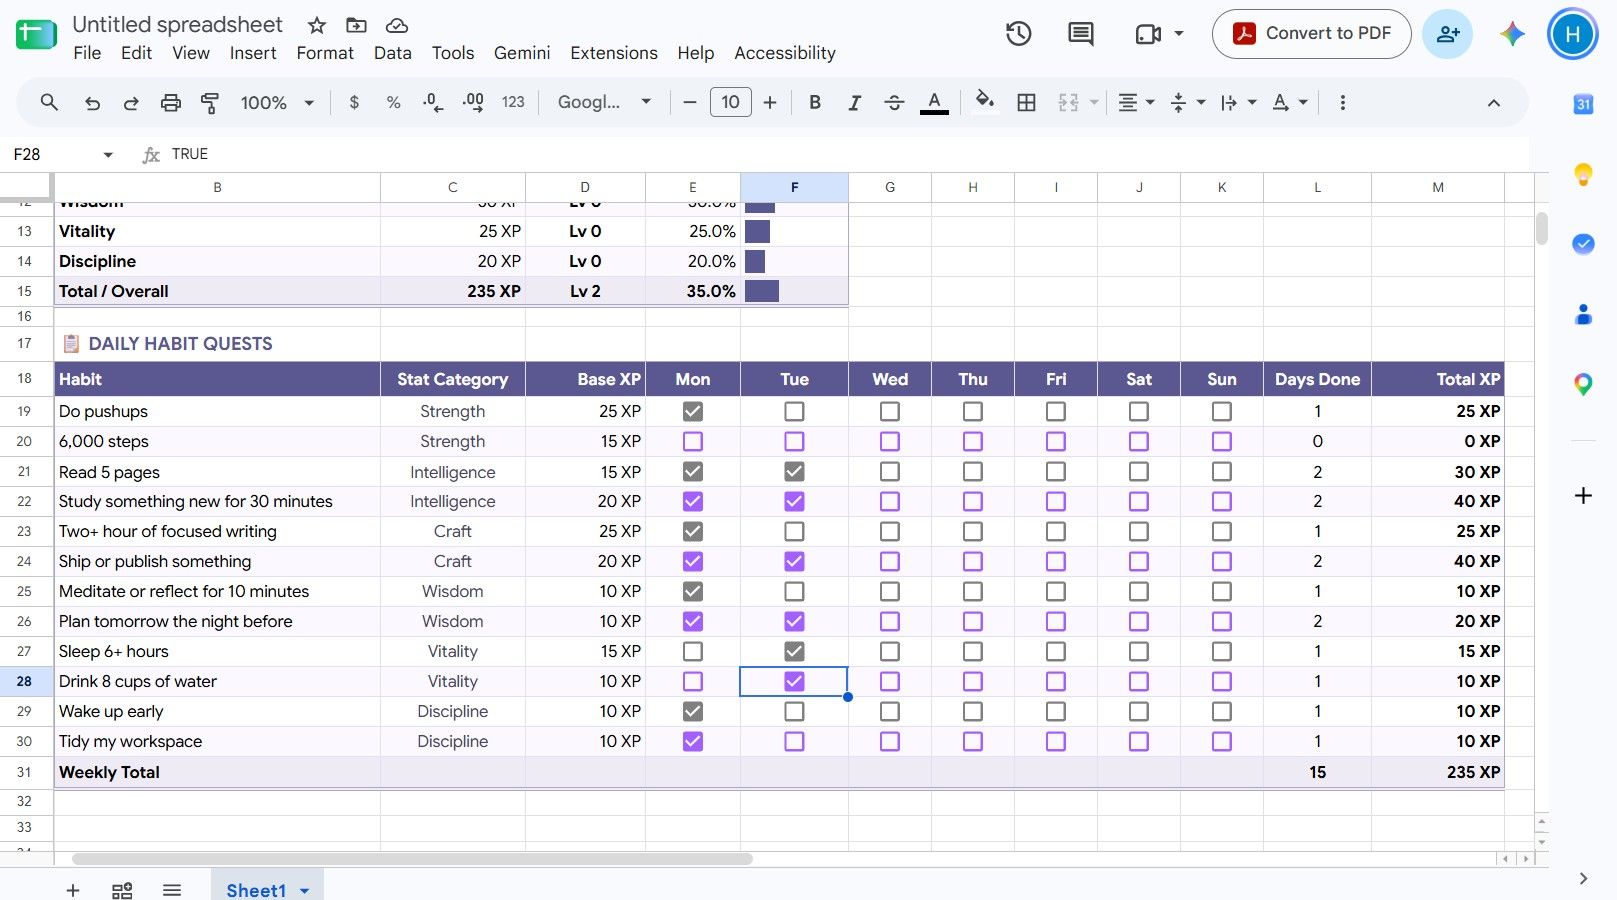Move spreadsheet to a folder

[x=356, y=25]
